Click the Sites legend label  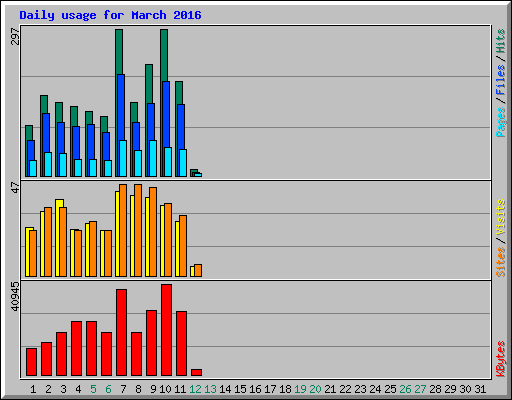pyautogui.click(x=501, y=262)
